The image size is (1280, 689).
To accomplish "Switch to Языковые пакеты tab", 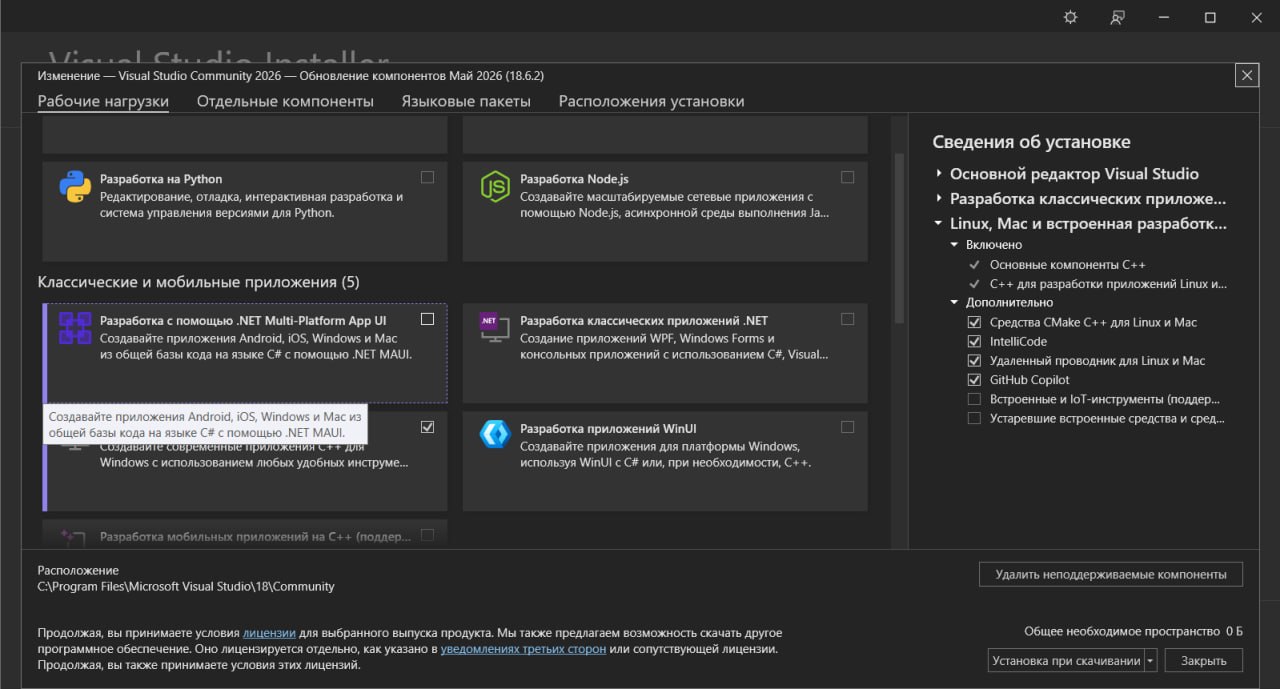I will (466, 101).
